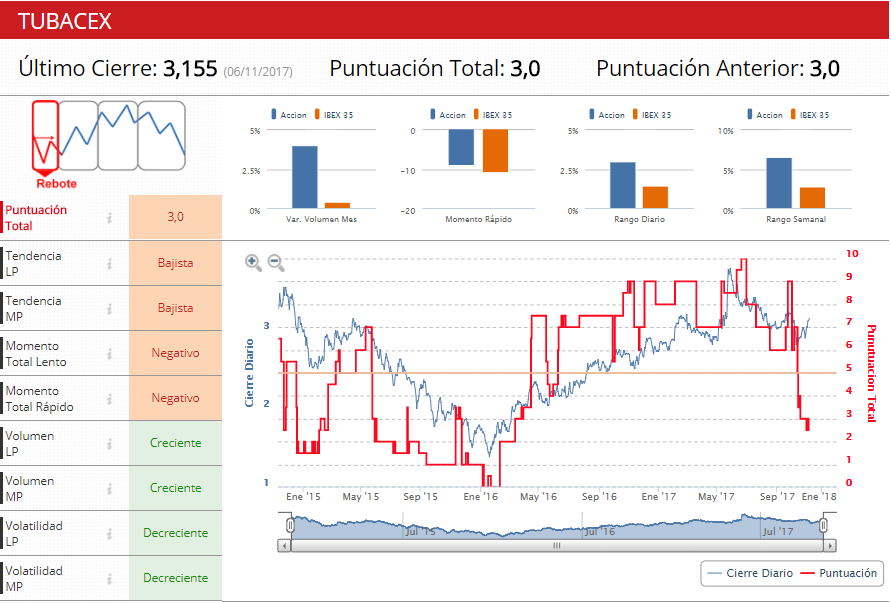Toggle IBEX 35 legend in Momento Rápido chart
This screenshot has height=603, width=891.
pyautogui.click(x=493, y=115)
